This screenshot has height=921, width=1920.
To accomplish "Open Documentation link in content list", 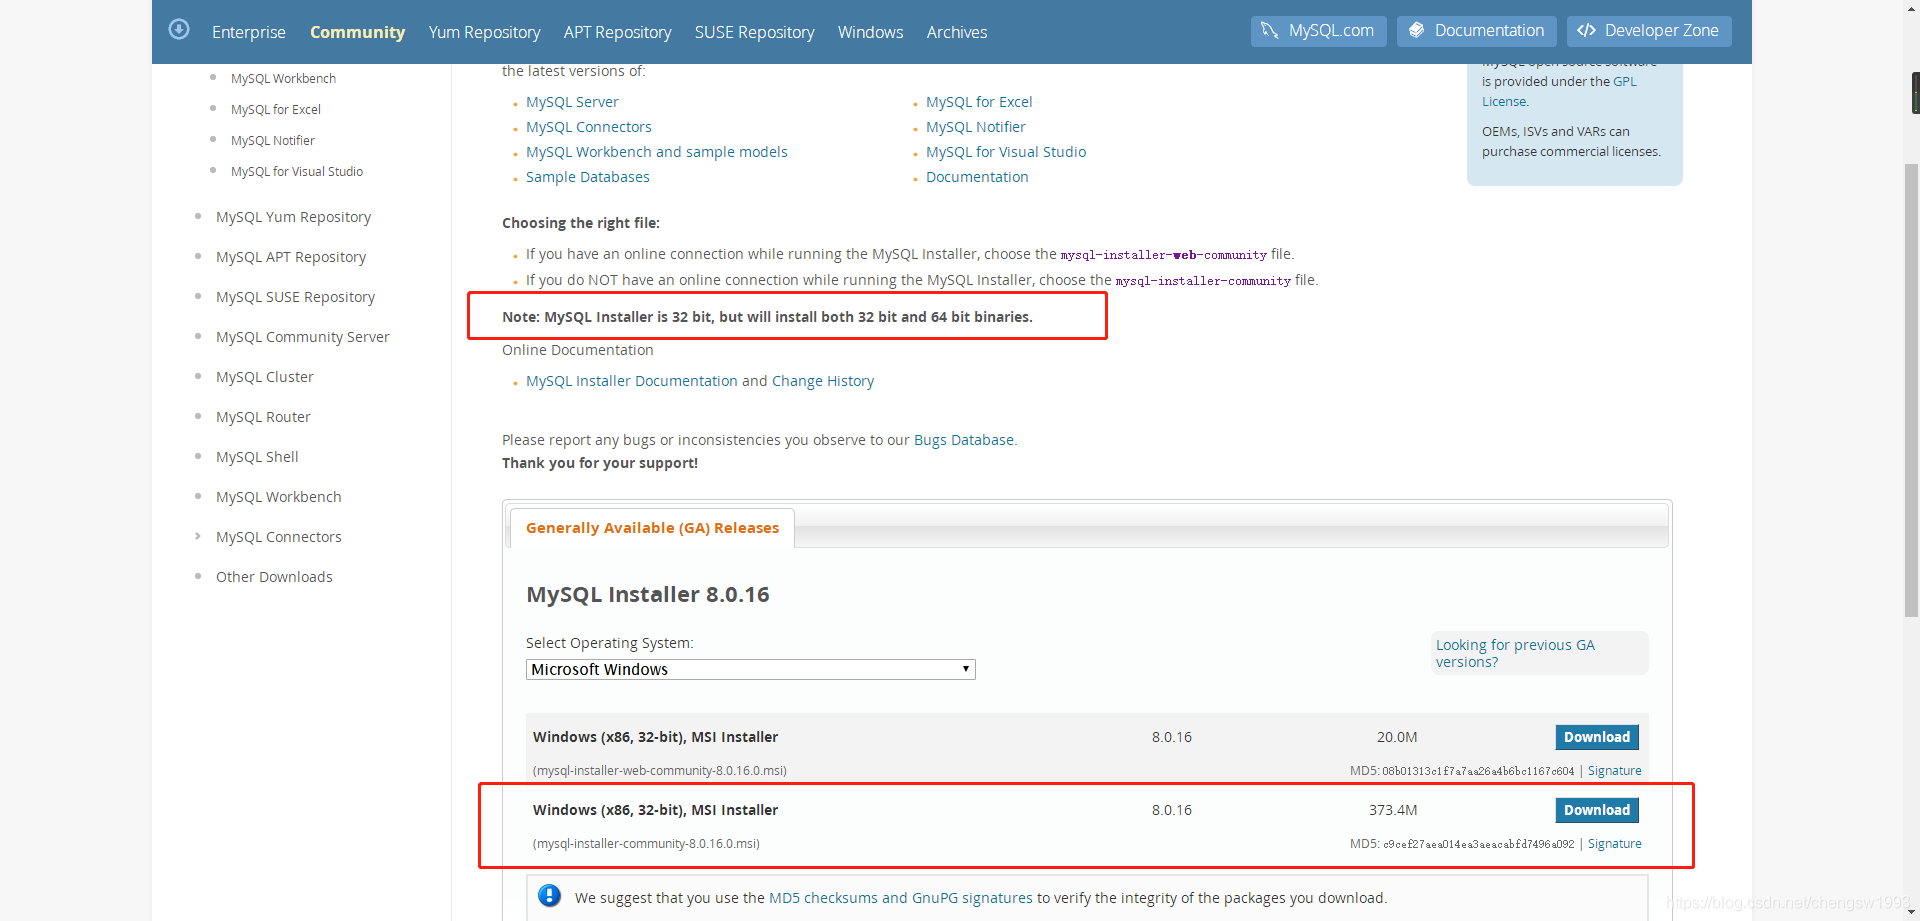I will pyautogui.click(x=977, y=177).
